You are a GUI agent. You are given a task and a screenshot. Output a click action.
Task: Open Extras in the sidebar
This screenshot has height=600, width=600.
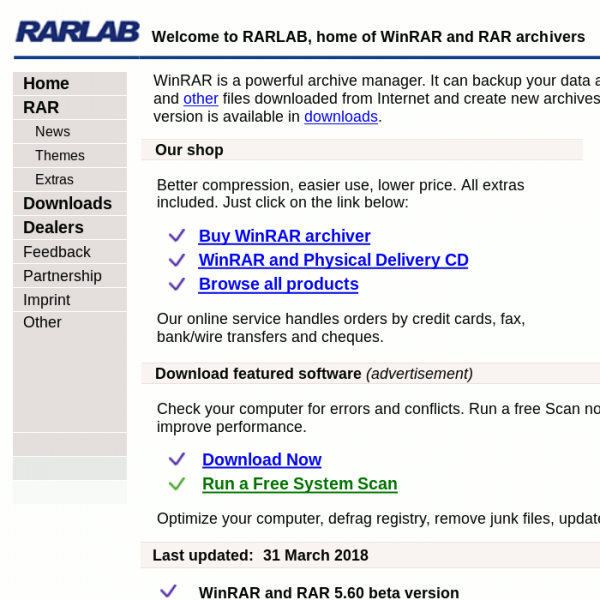[54, 179]
